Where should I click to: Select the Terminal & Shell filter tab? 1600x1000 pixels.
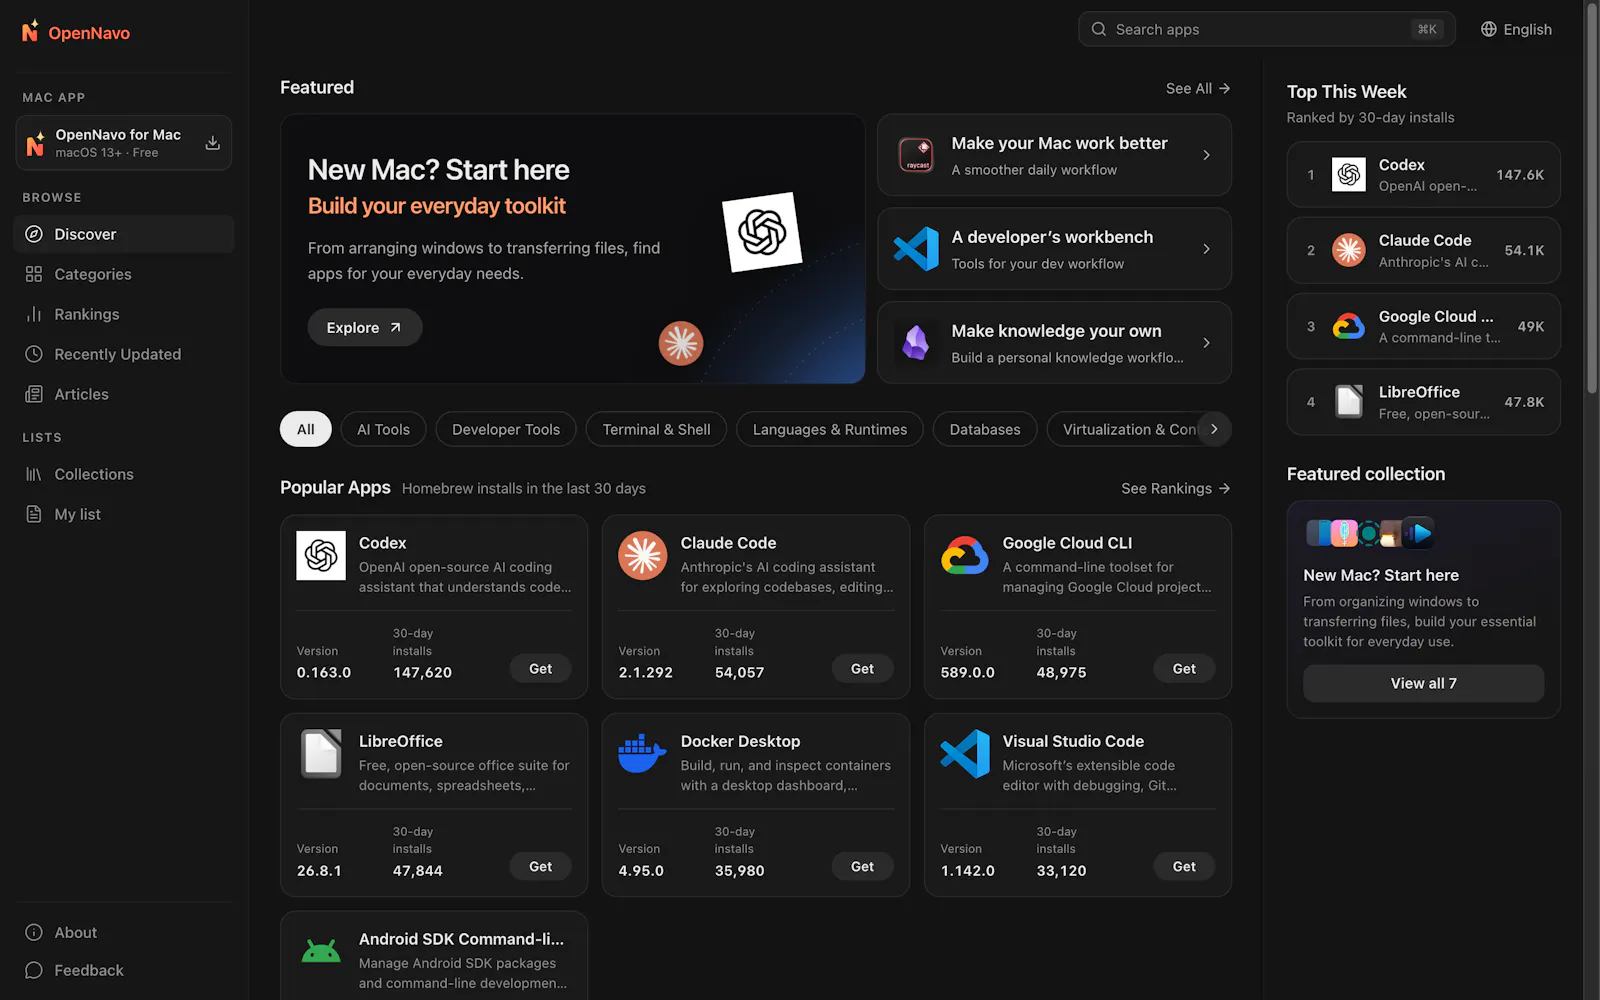tap(656, 429)
